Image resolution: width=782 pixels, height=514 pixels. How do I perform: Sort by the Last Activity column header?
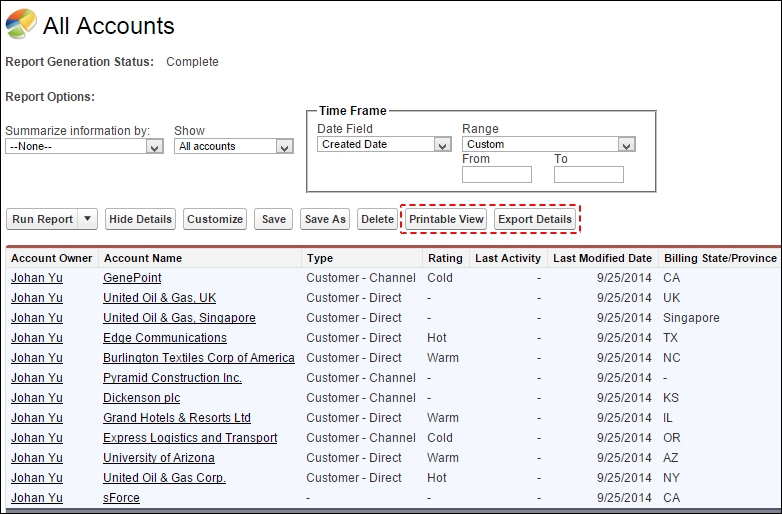point(508,258)
